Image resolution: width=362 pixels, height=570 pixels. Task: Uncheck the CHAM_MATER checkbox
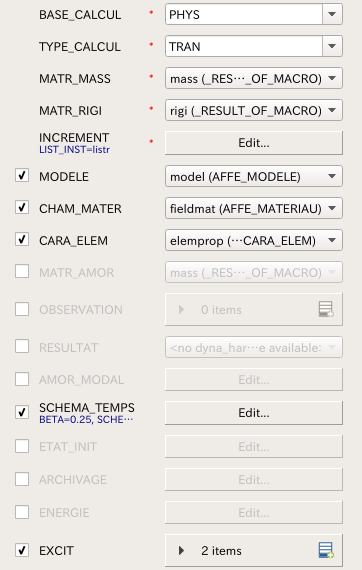(22, 208)
